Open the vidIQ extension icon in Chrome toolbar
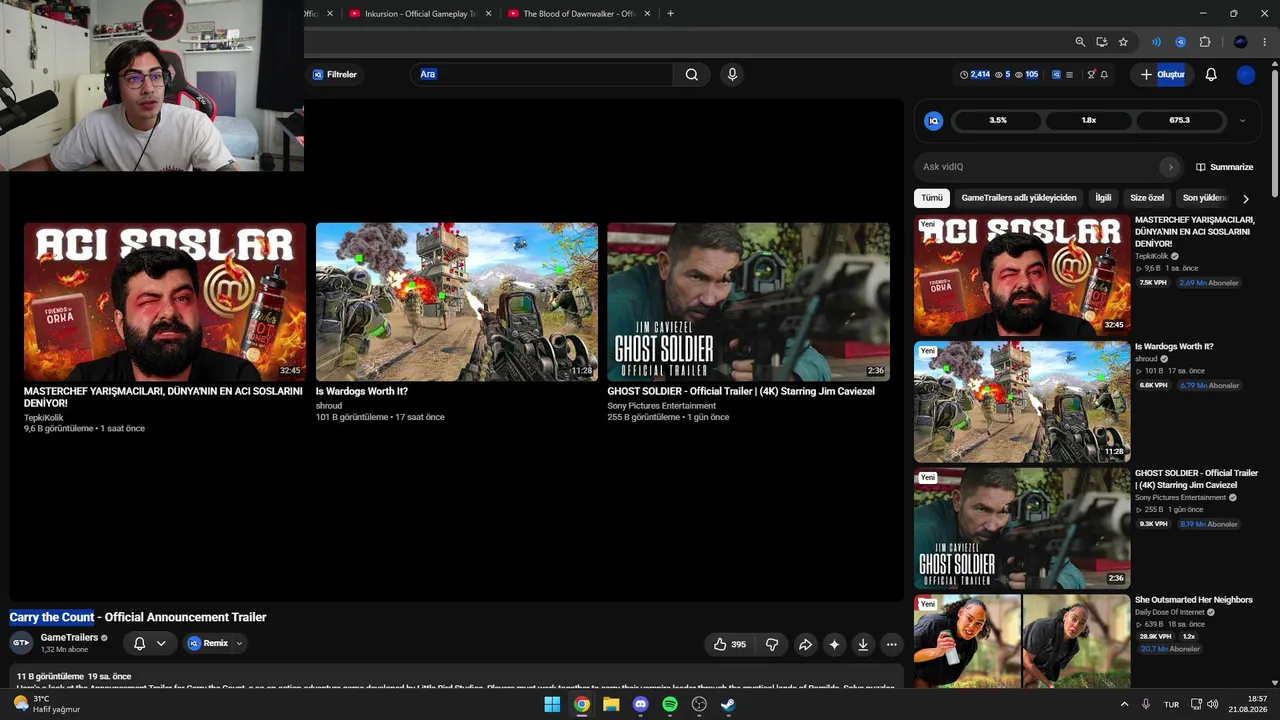Viewport: 1280px width, 720px height. [1181, 42]
